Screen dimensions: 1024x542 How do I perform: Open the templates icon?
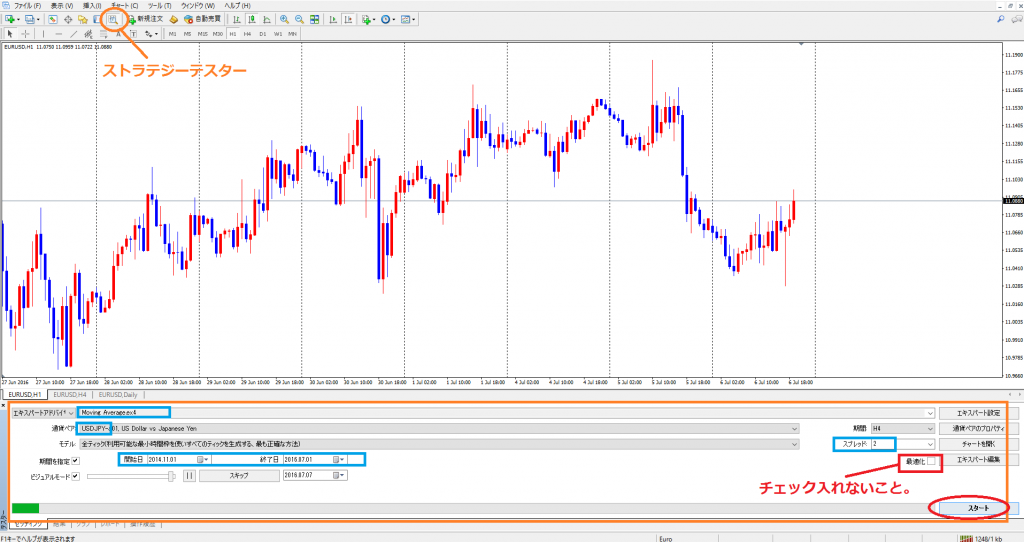tap(408, 20)
